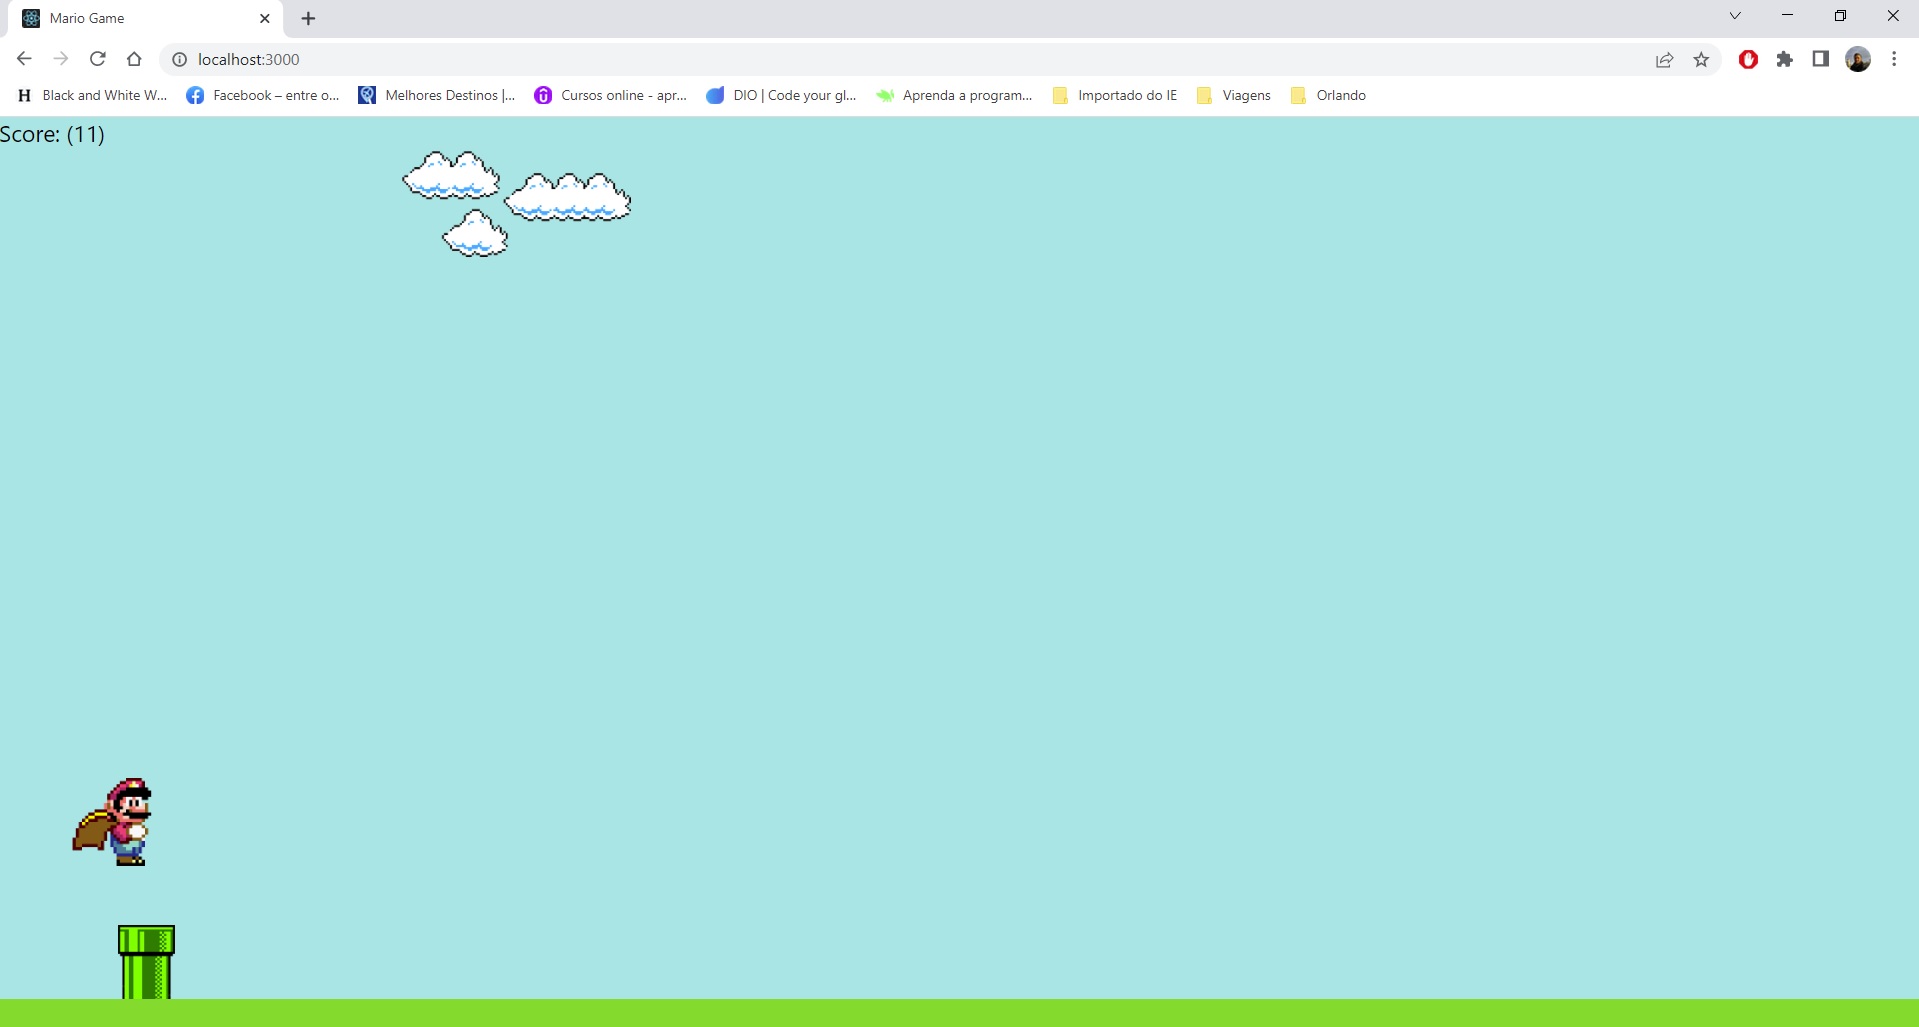Viewport: 1919px width, 1027px height.
Task: Navigate back to the previous page
Action: [x=23, y=59]
